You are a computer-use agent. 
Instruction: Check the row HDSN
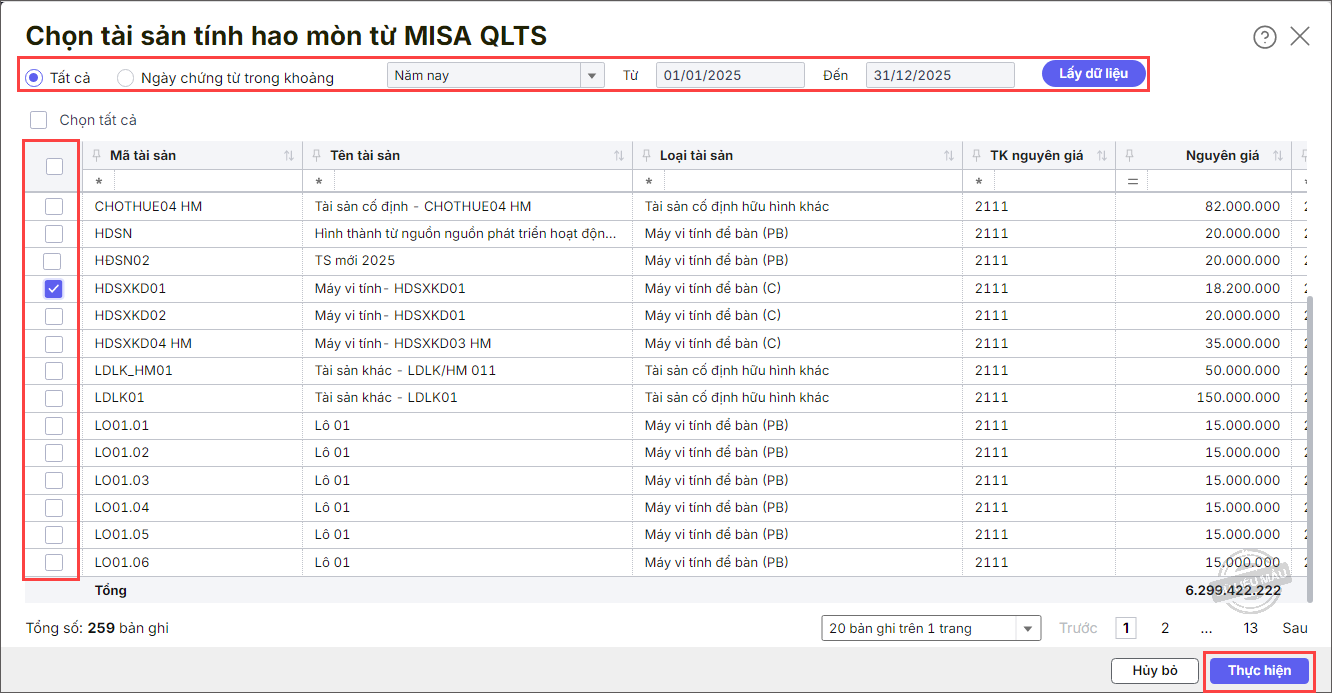click(54, 233)
